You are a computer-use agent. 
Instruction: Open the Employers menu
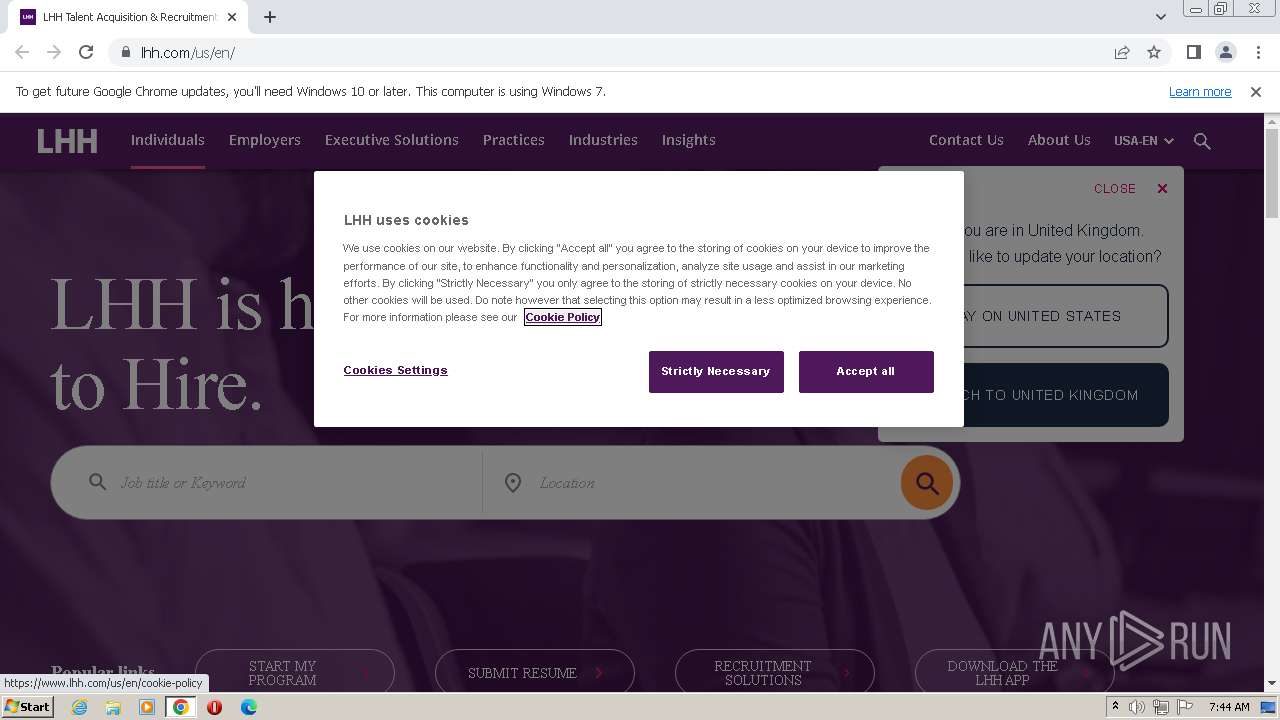[x=264, y=140]
